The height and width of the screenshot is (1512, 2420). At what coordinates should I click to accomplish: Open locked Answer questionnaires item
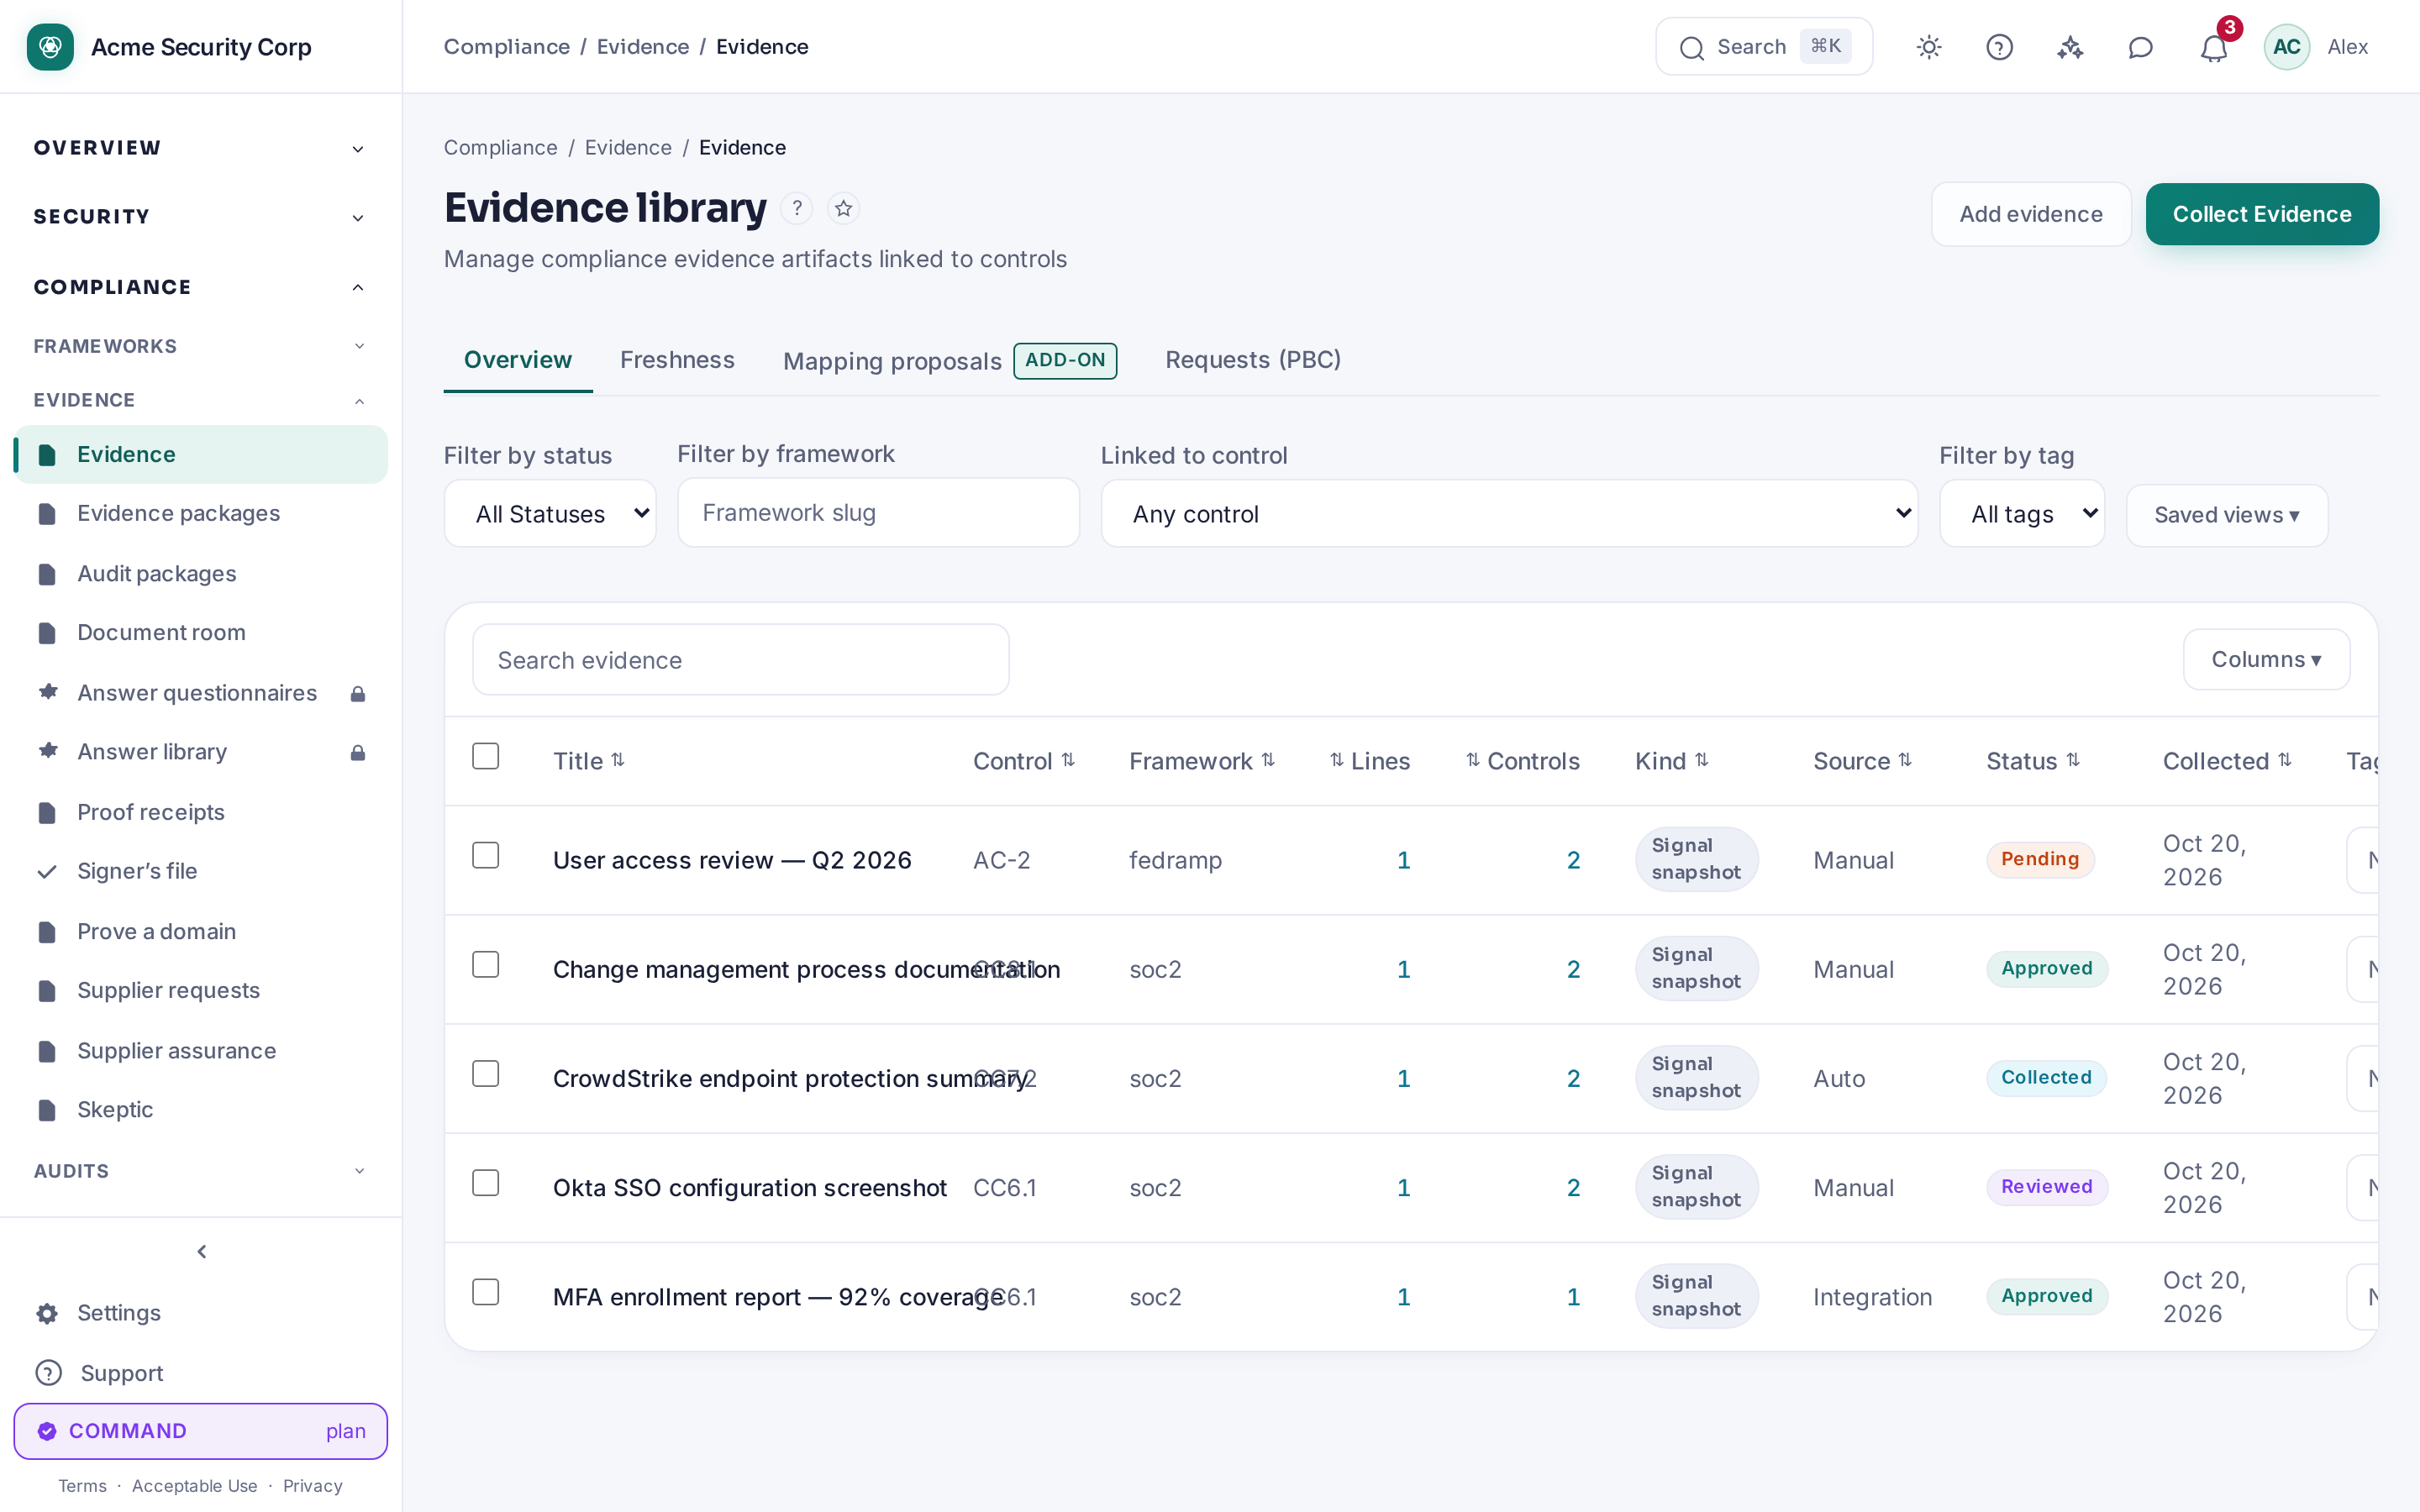point(200,693)
